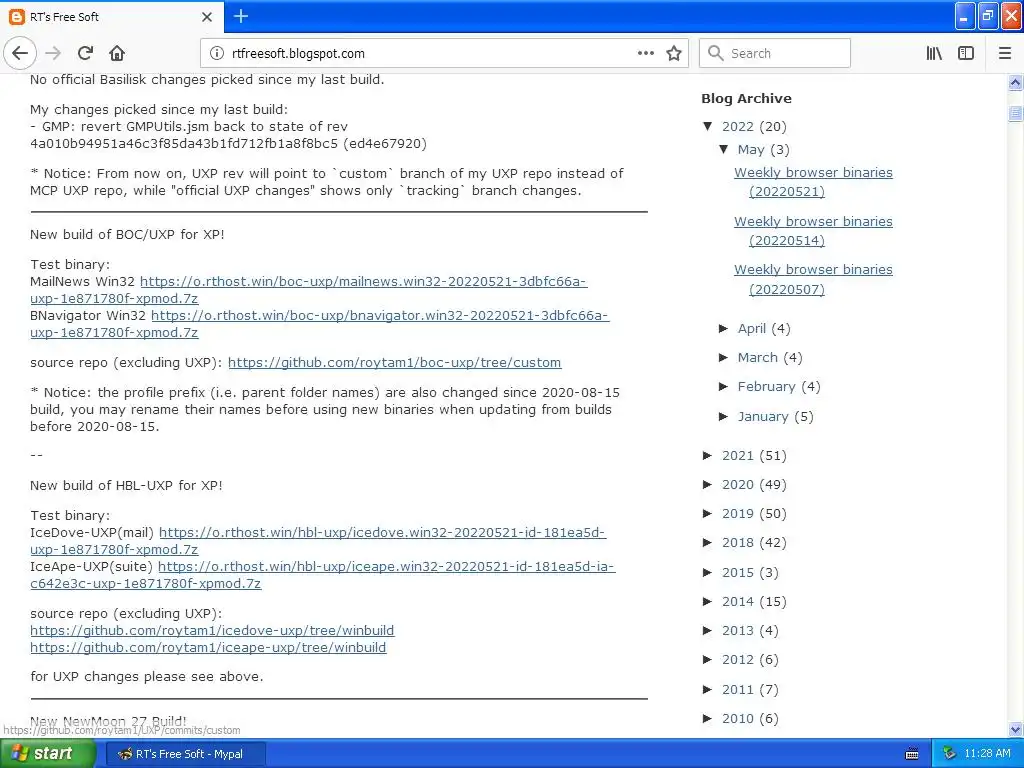Screen dimensions: 1024x768
Task: Collapse the 2022 archive year
Action: tap(708, 126)
